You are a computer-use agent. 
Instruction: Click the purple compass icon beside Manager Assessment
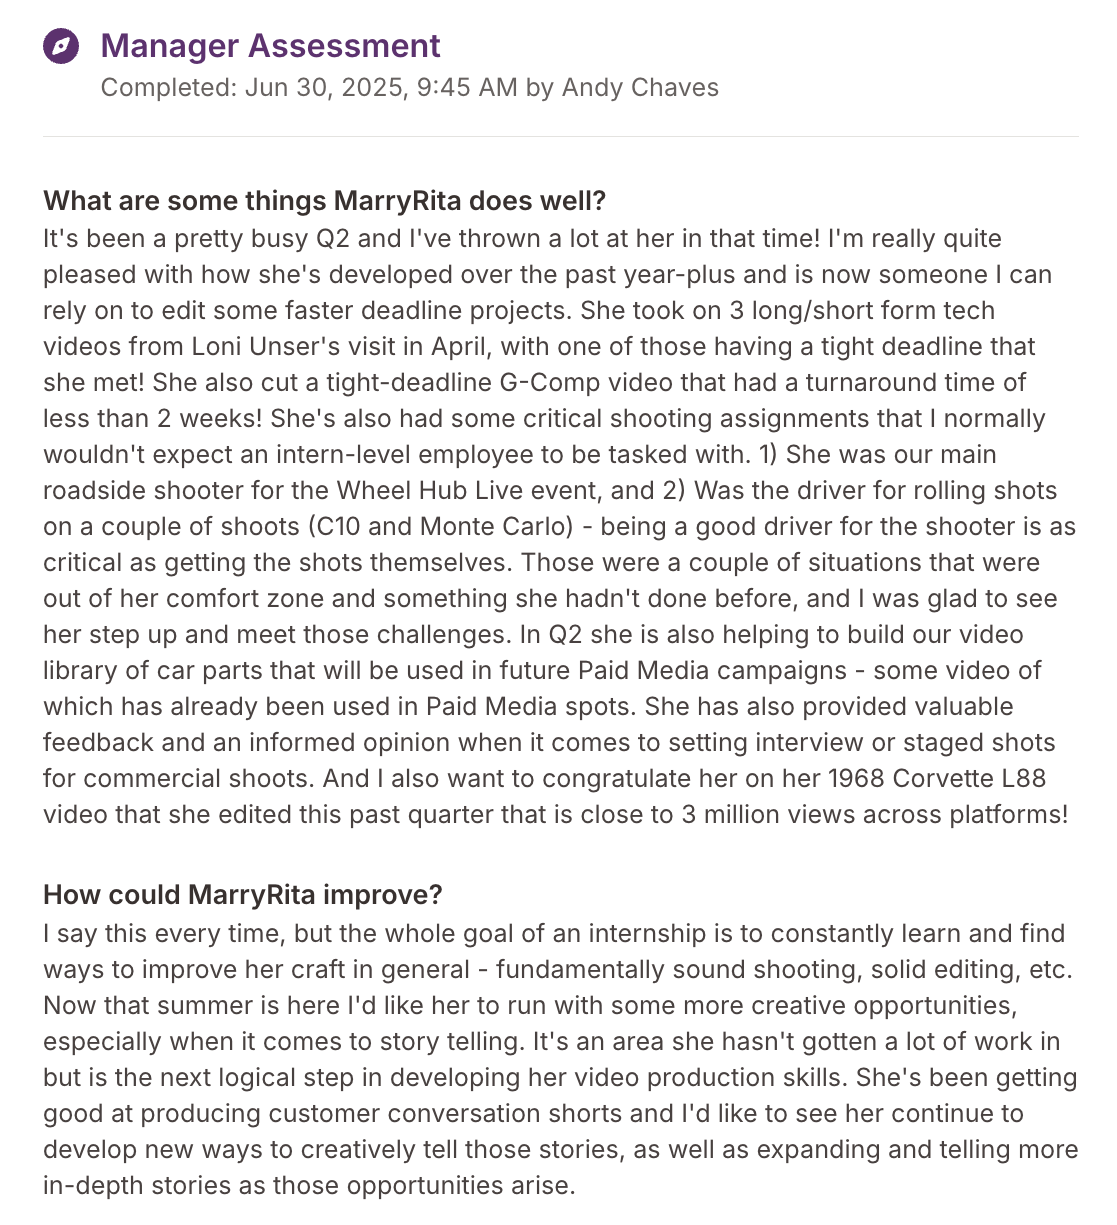(x=61, y=46)
